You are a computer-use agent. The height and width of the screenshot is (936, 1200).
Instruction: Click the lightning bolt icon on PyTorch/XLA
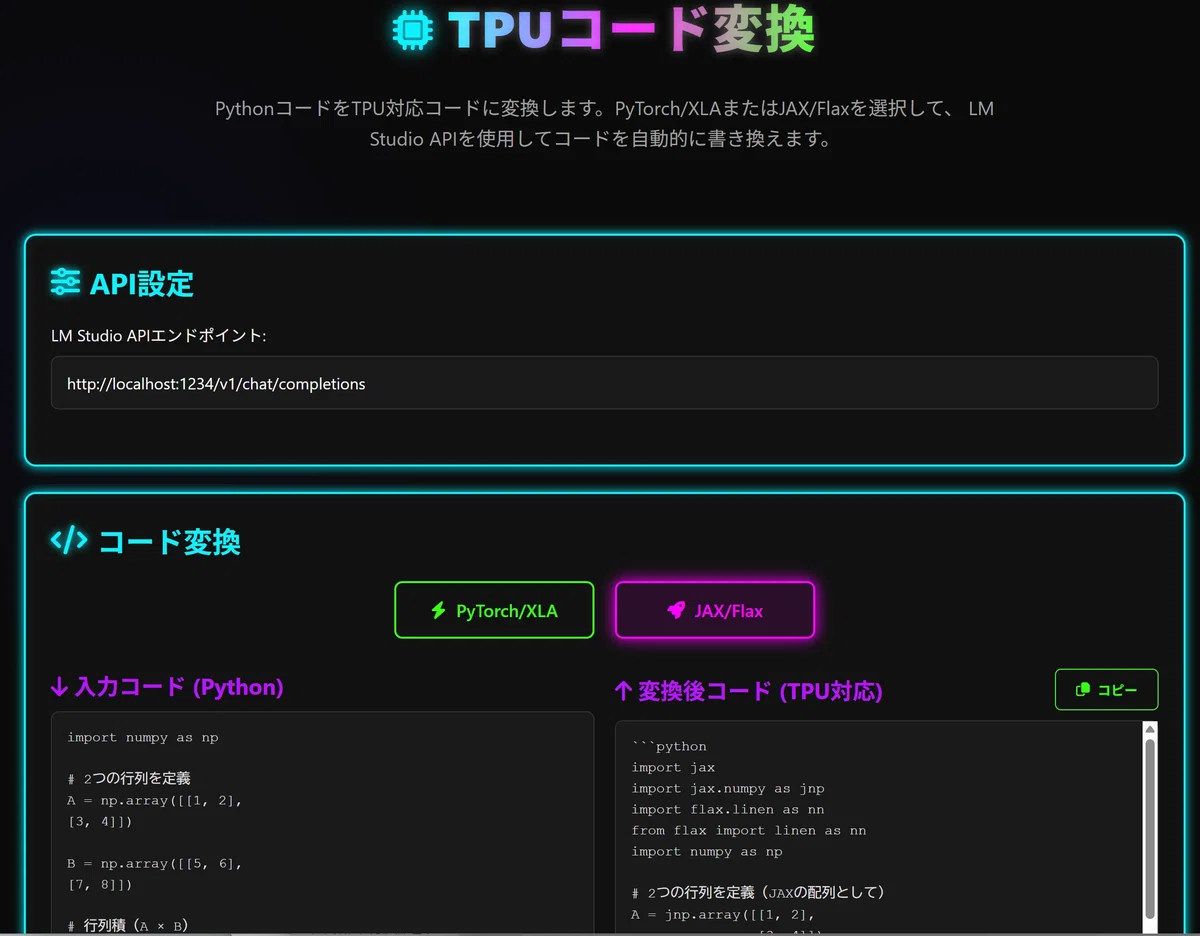(438, 610)
